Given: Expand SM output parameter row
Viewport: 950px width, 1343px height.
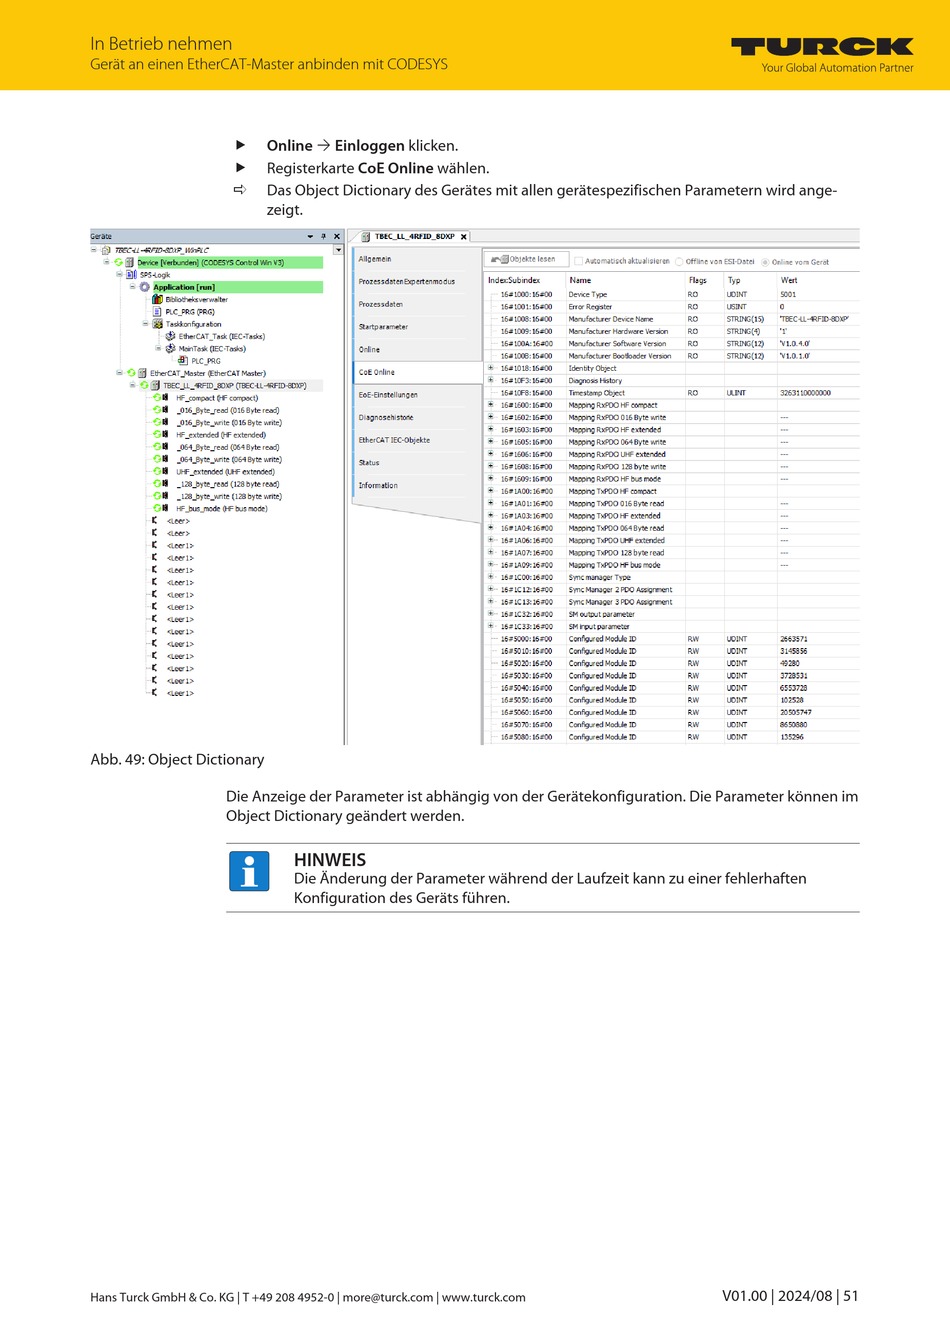Looking at the screenshot, I should pyautogui.click(x=491, y=614).
